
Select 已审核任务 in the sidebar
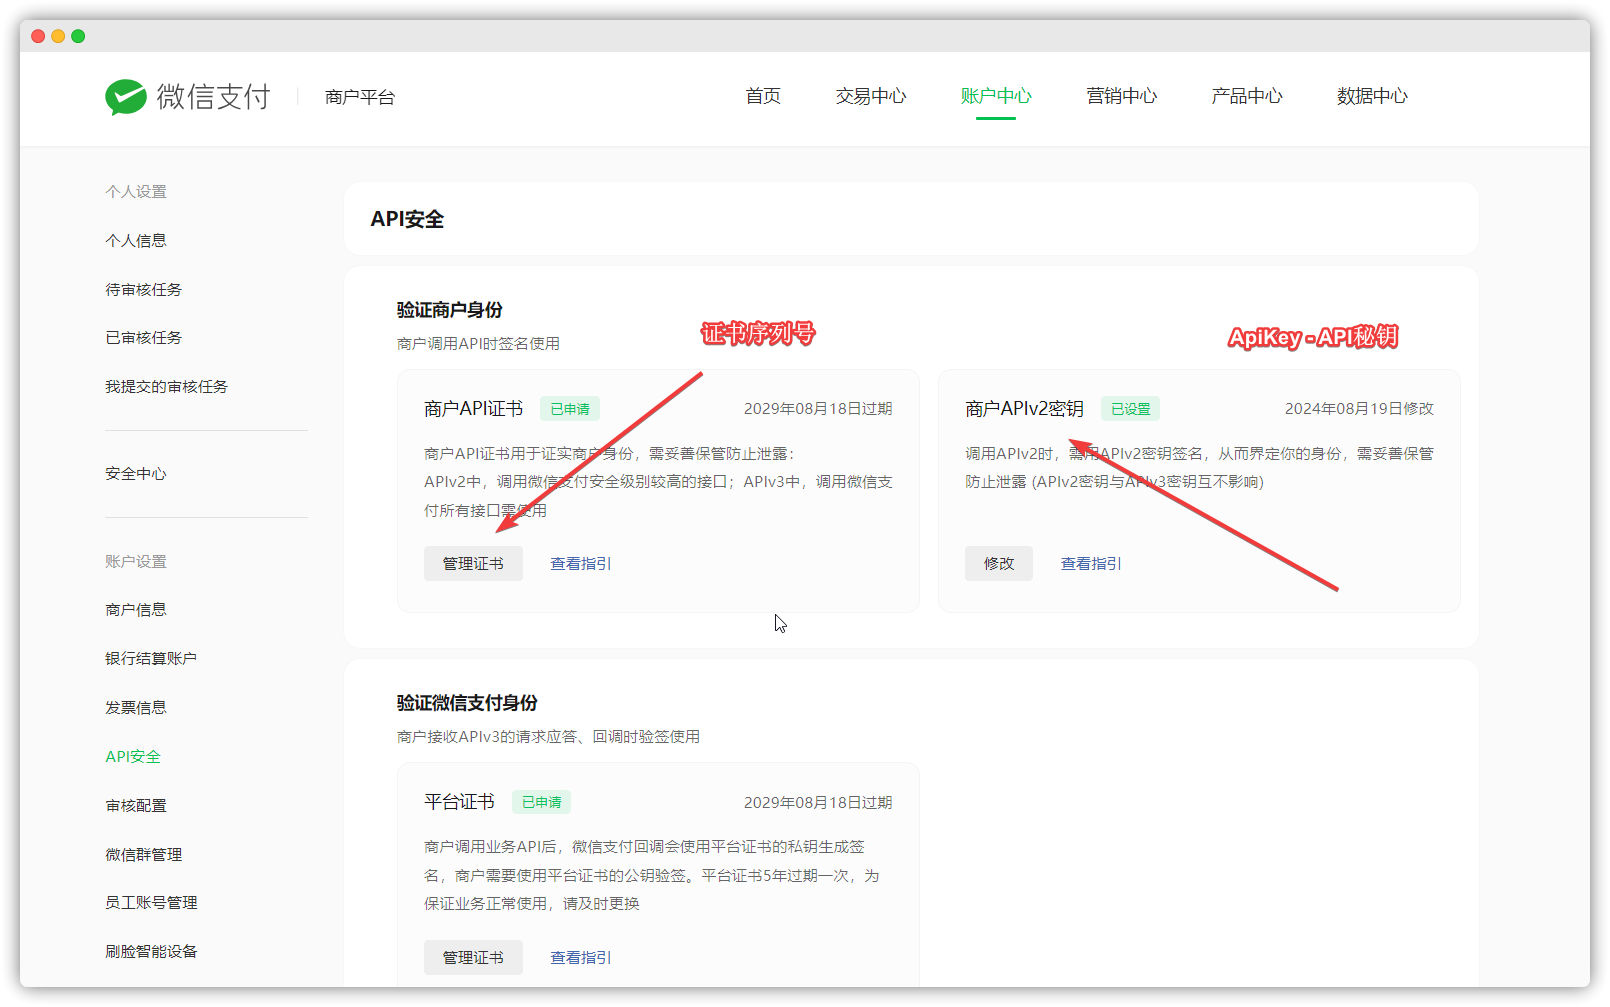[144, 338]
